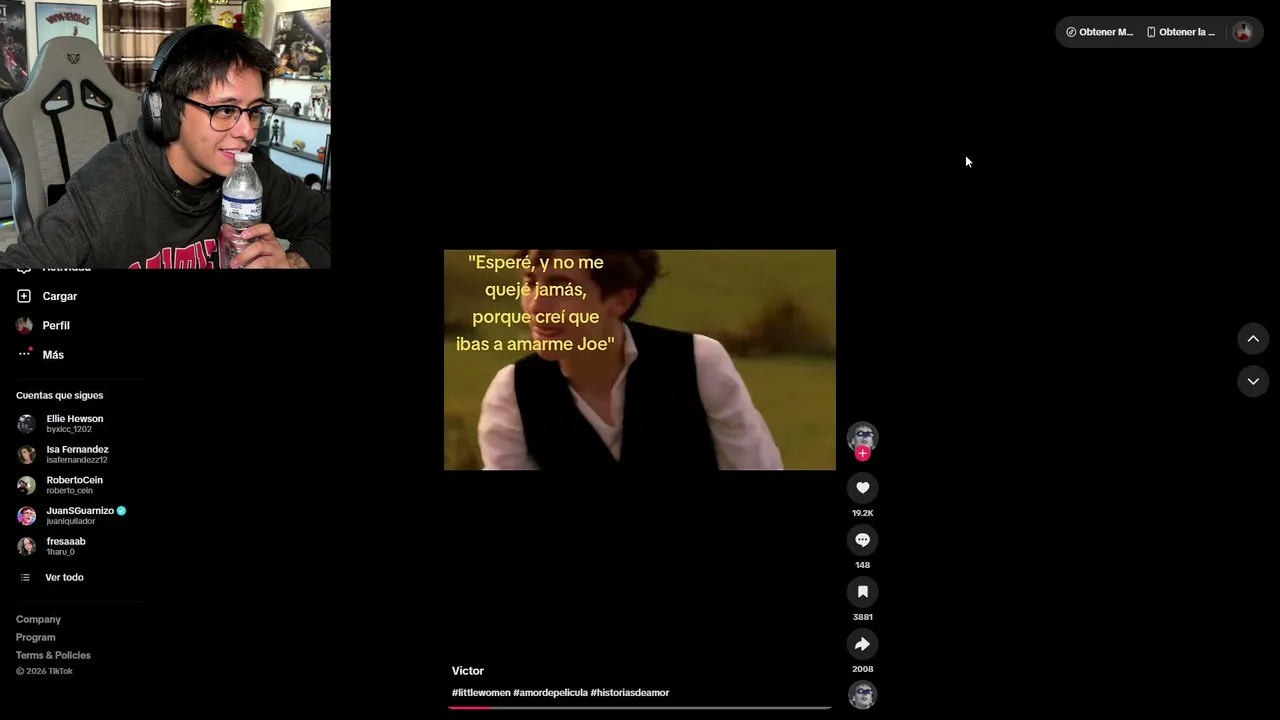The image size is (1280, 720).
Task: Pause the playing TikTok video
Action: point(640,360)
